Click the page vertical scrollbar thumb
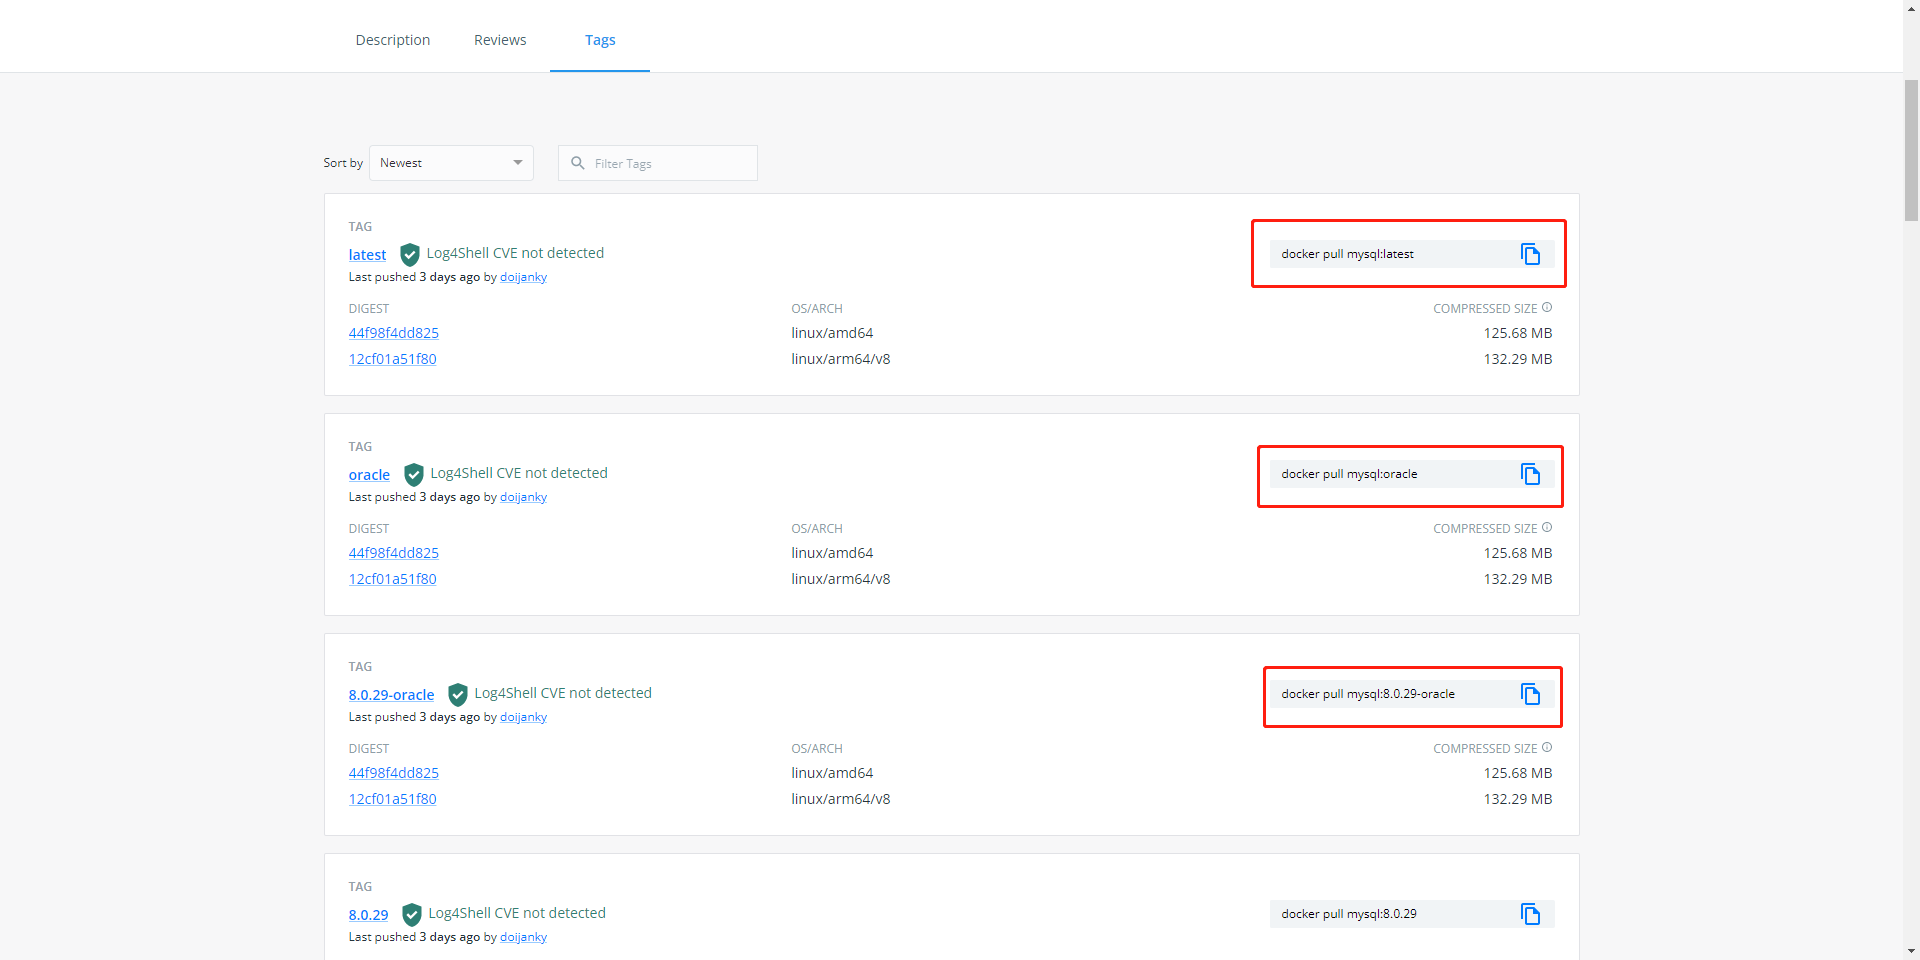Screen dimensions: 1920x960 tap(1911, 150)
